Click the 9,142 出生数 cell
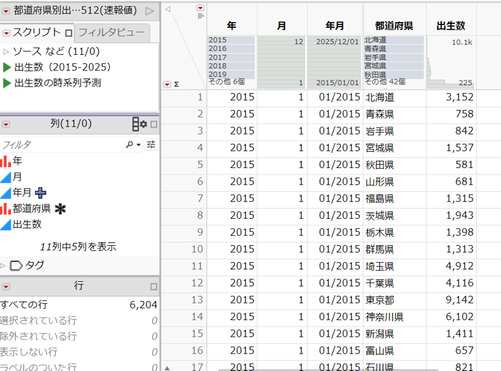Image resolution: width=501 pixels, height=371 pixels. (451, 300)
